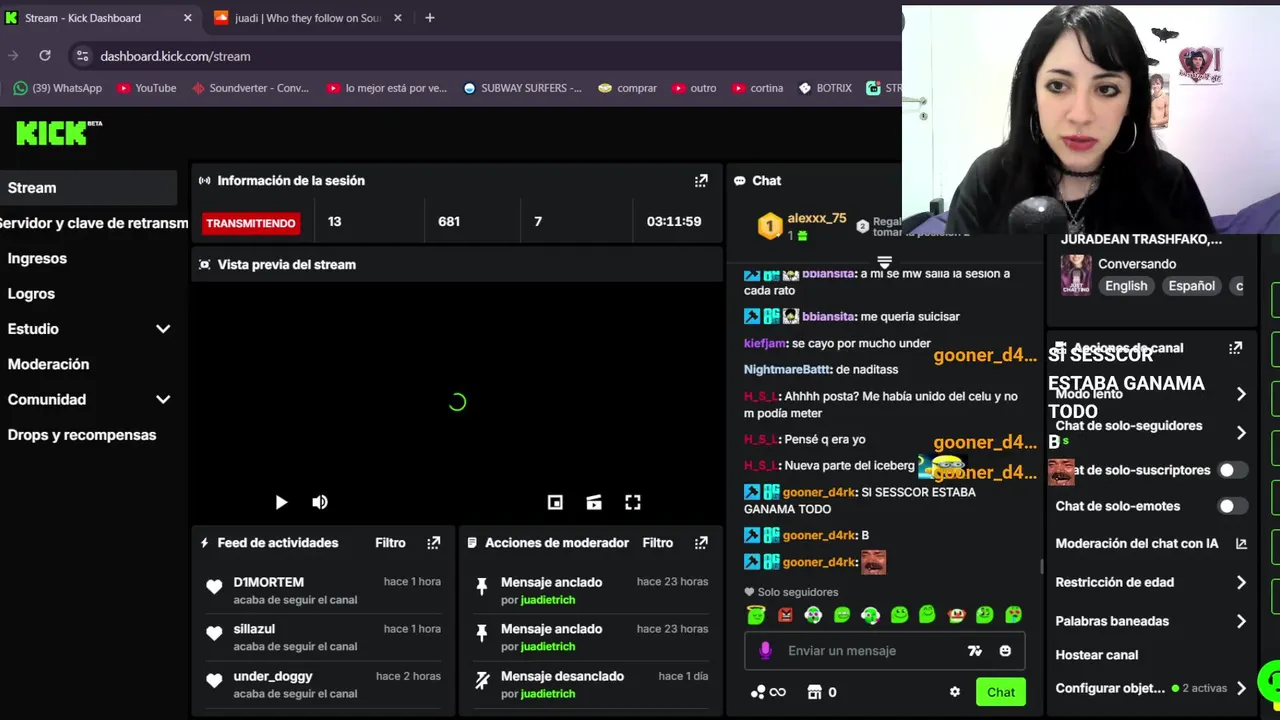Open chat settings gear
This screenshot has width=1280, height=720.
(955, 692)
